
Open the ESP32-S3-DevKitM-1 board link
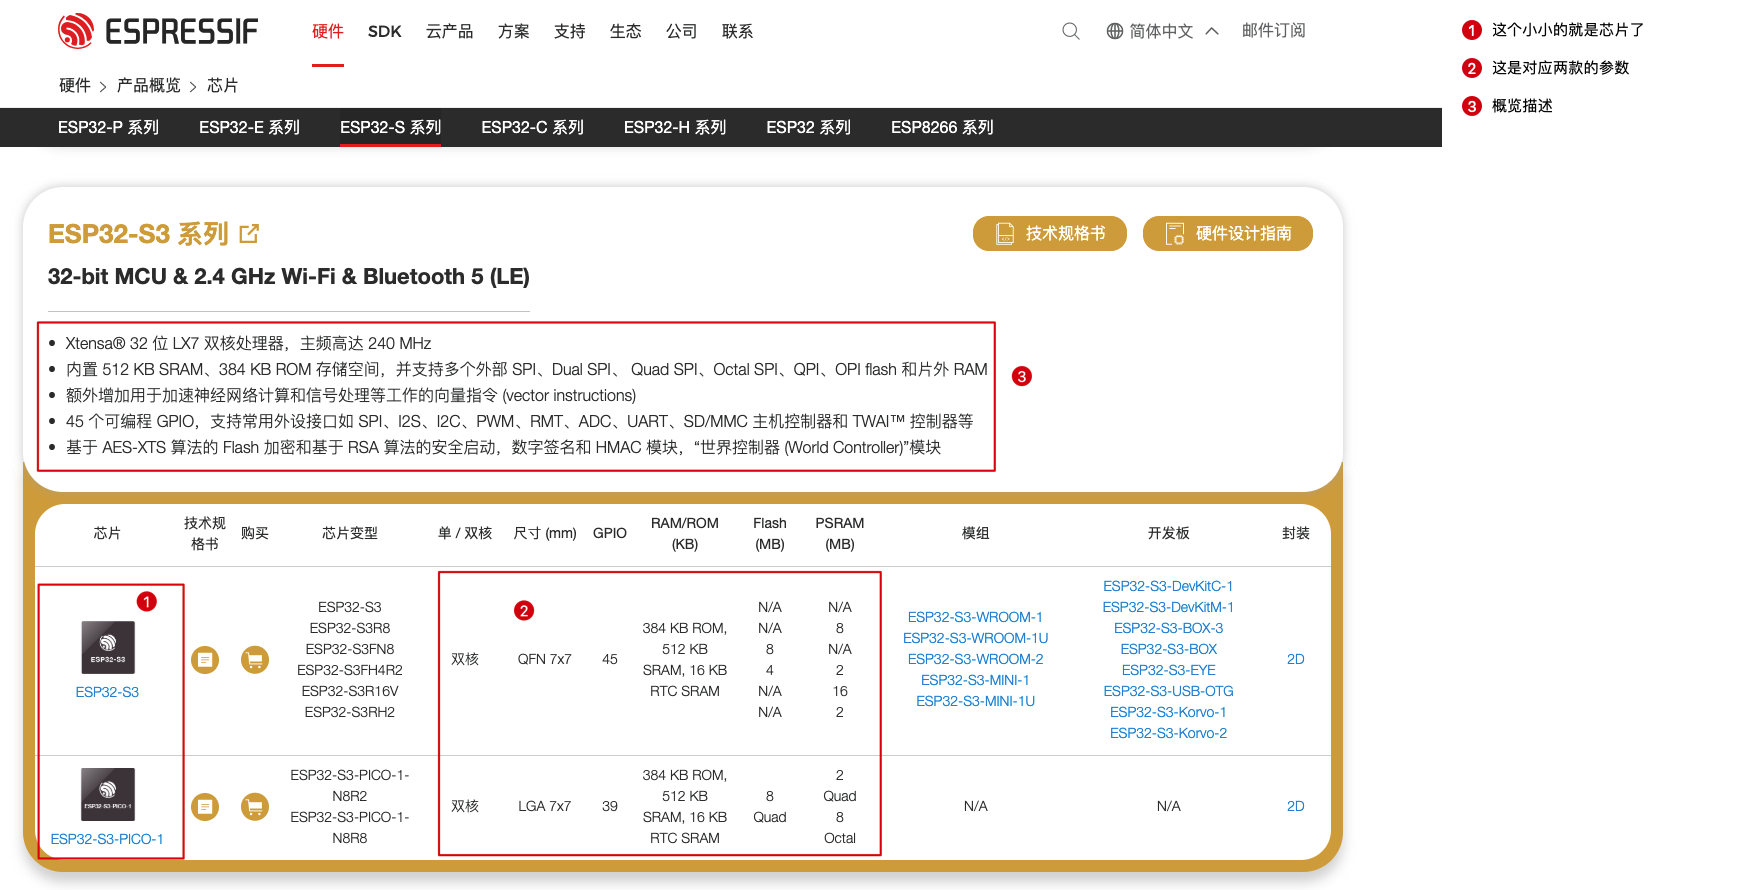pyautogui.click(x=1169, y=607)
